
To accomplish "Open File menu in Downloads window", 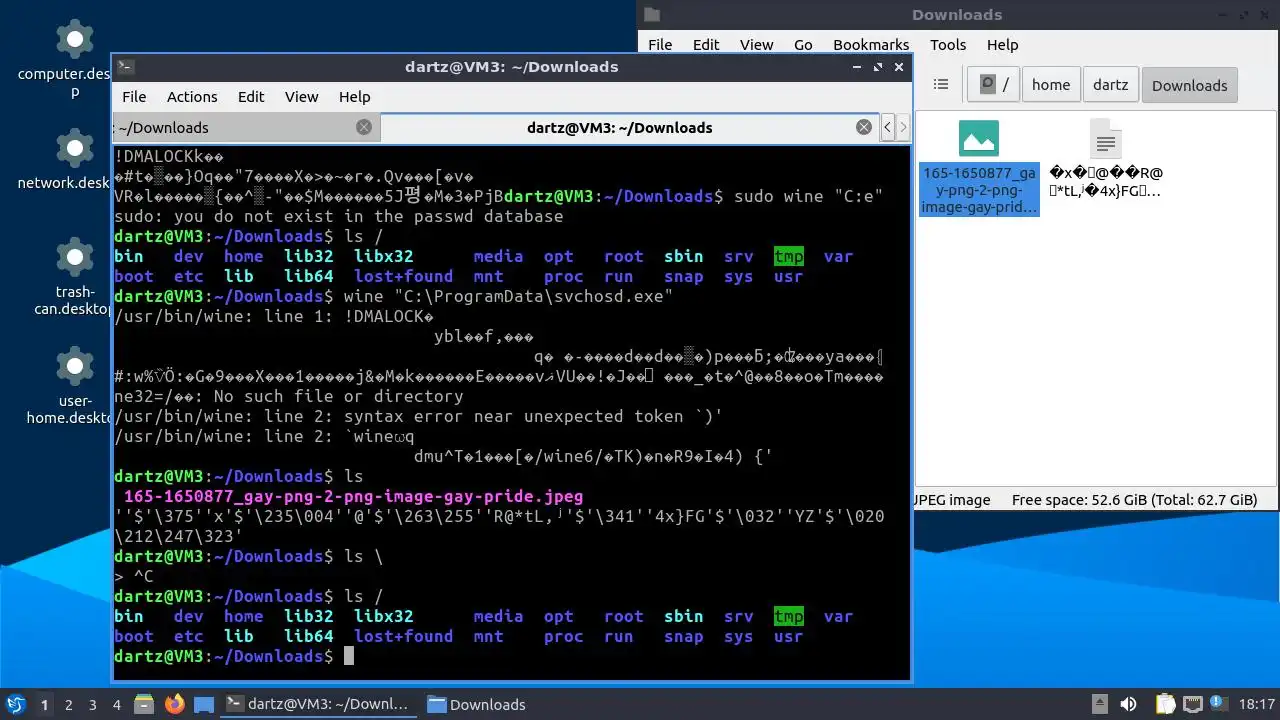I will pyautogui.click(x=660, y=45).
